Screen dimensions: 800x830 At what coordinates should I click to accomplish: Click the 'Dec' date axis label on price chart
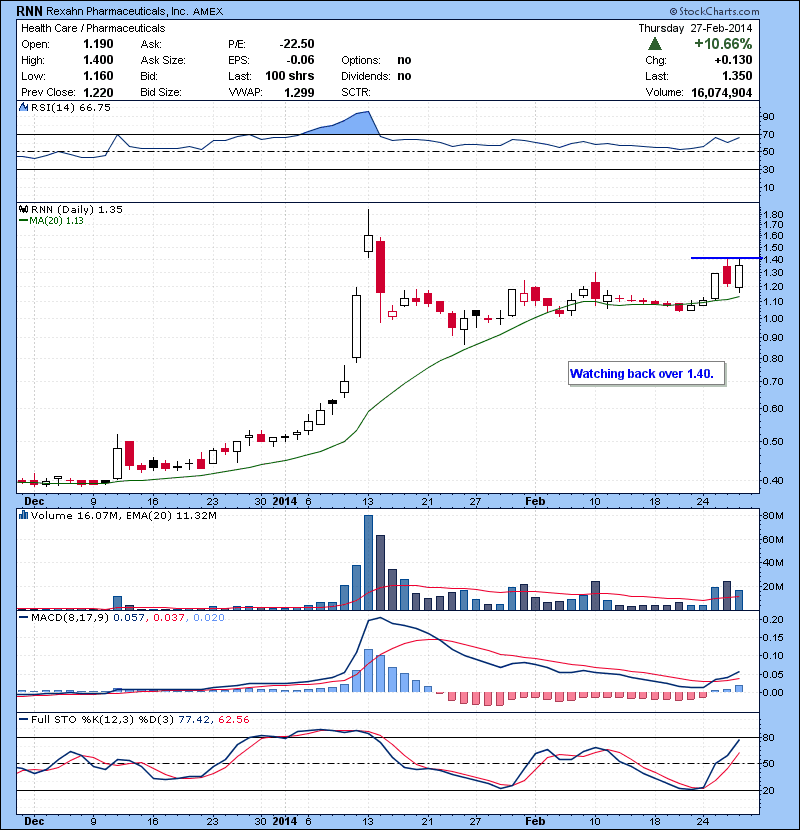[x=34, y=501]
